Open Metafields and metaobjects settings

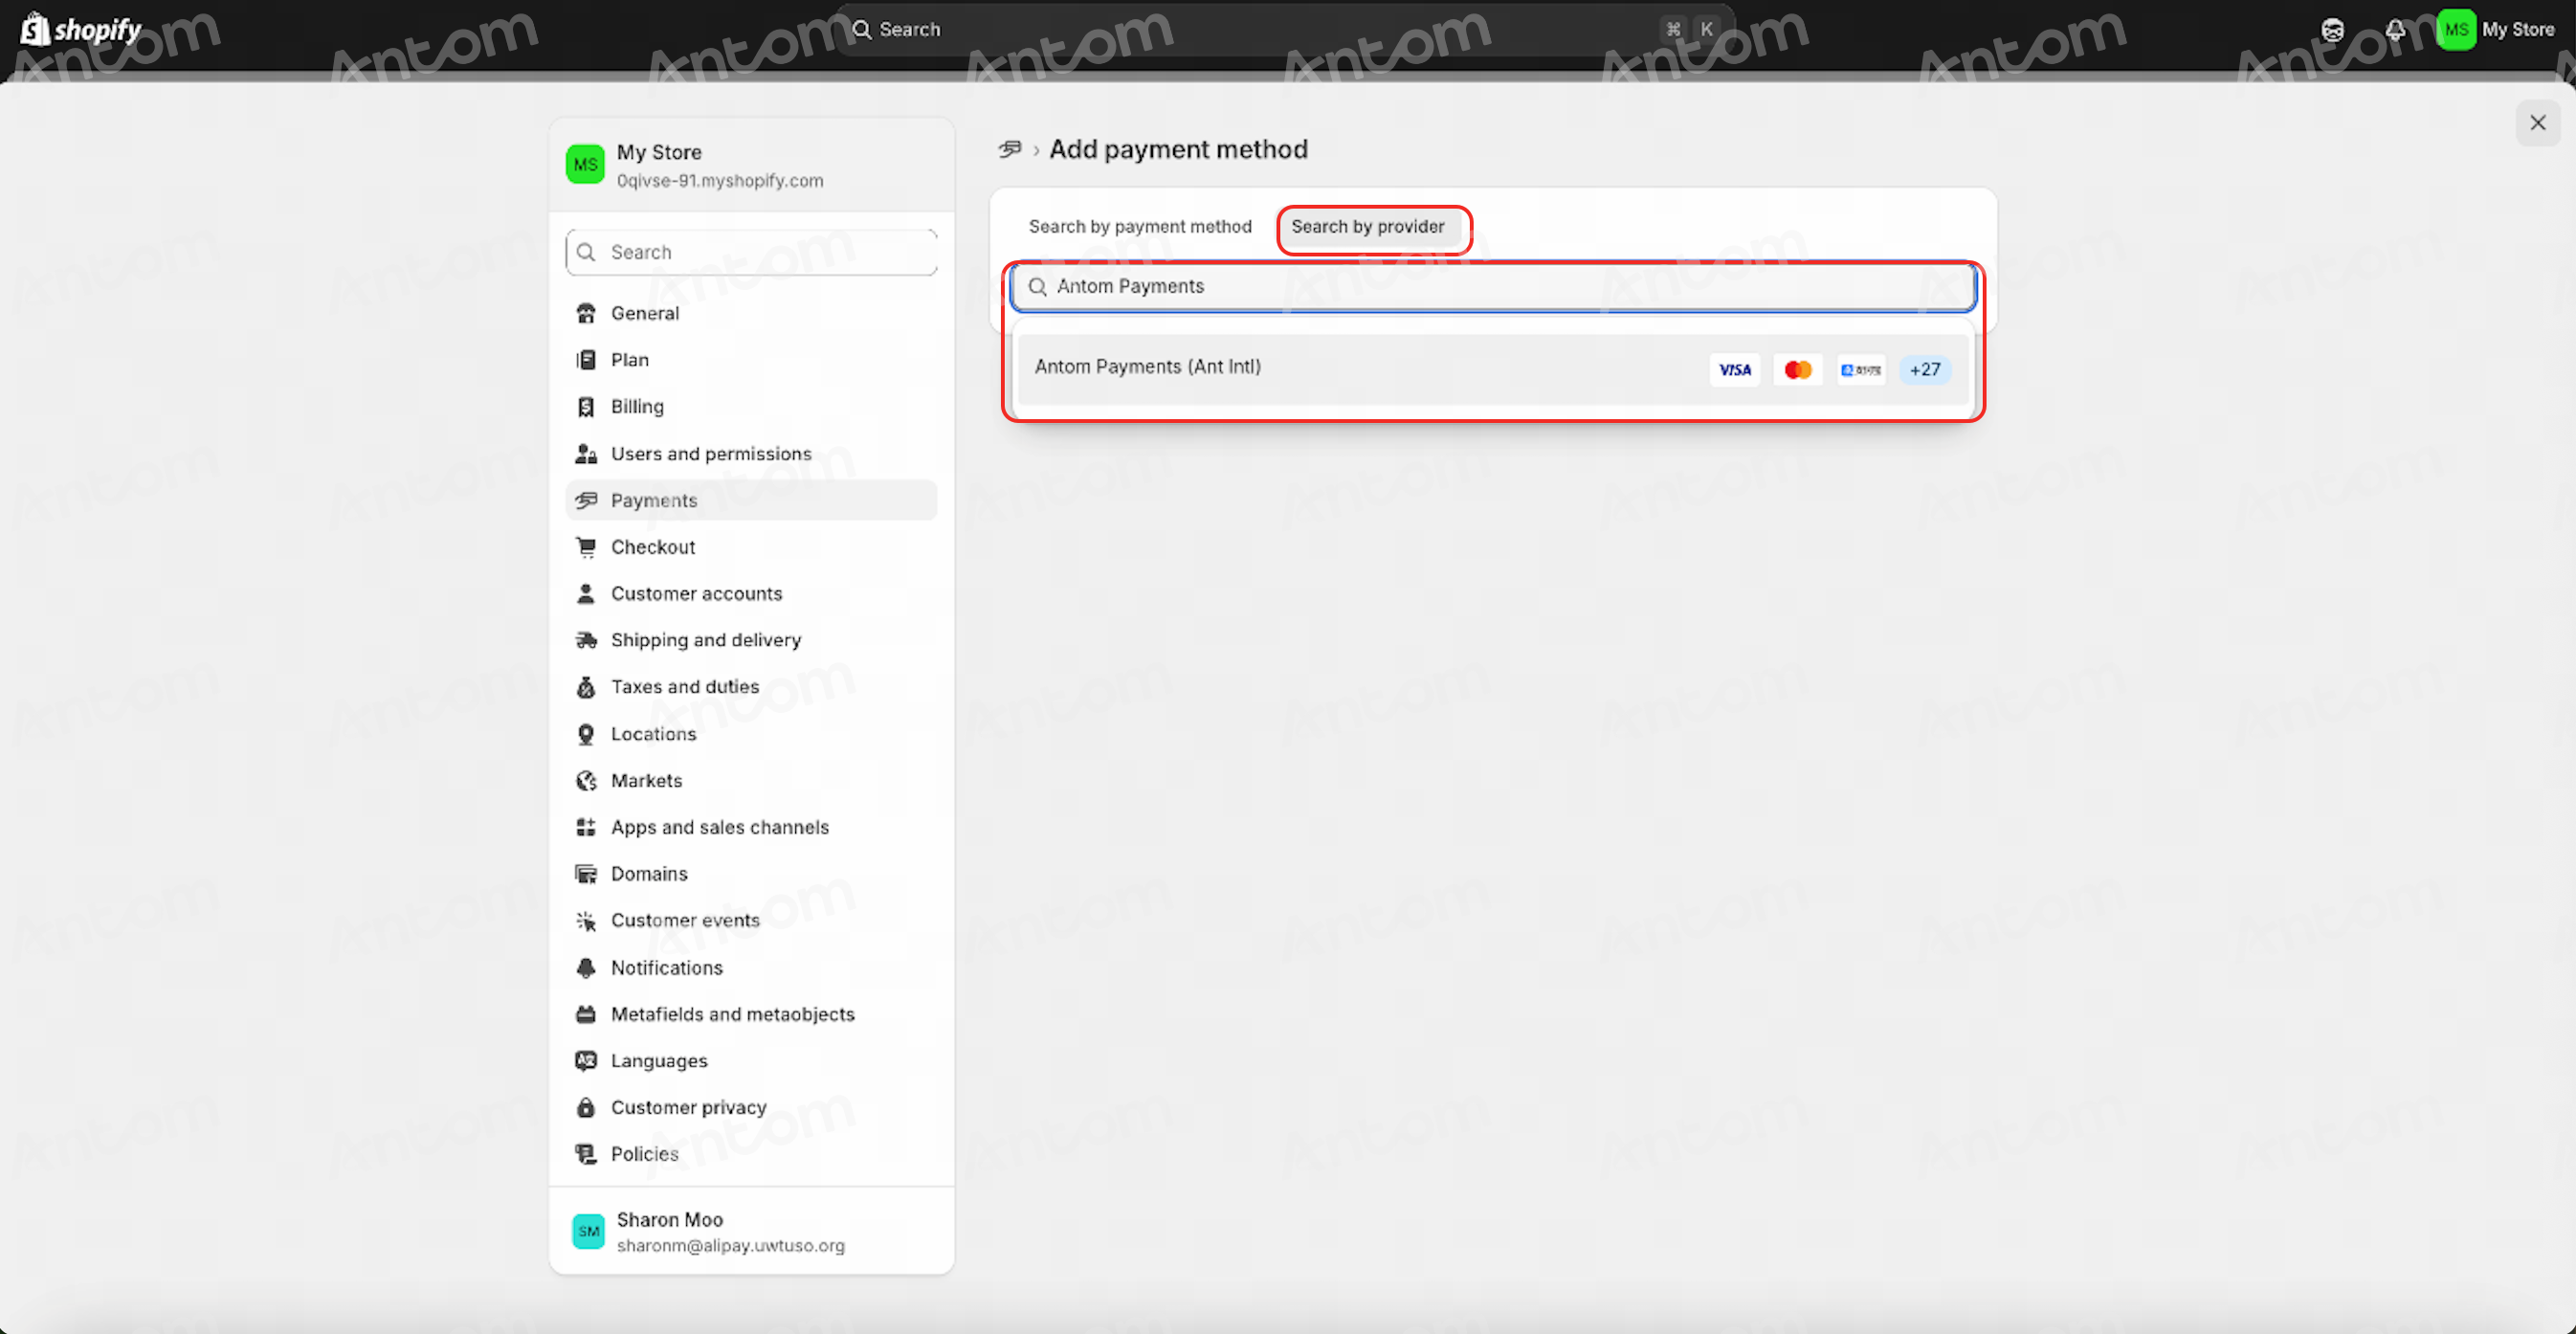(751, 1014)
